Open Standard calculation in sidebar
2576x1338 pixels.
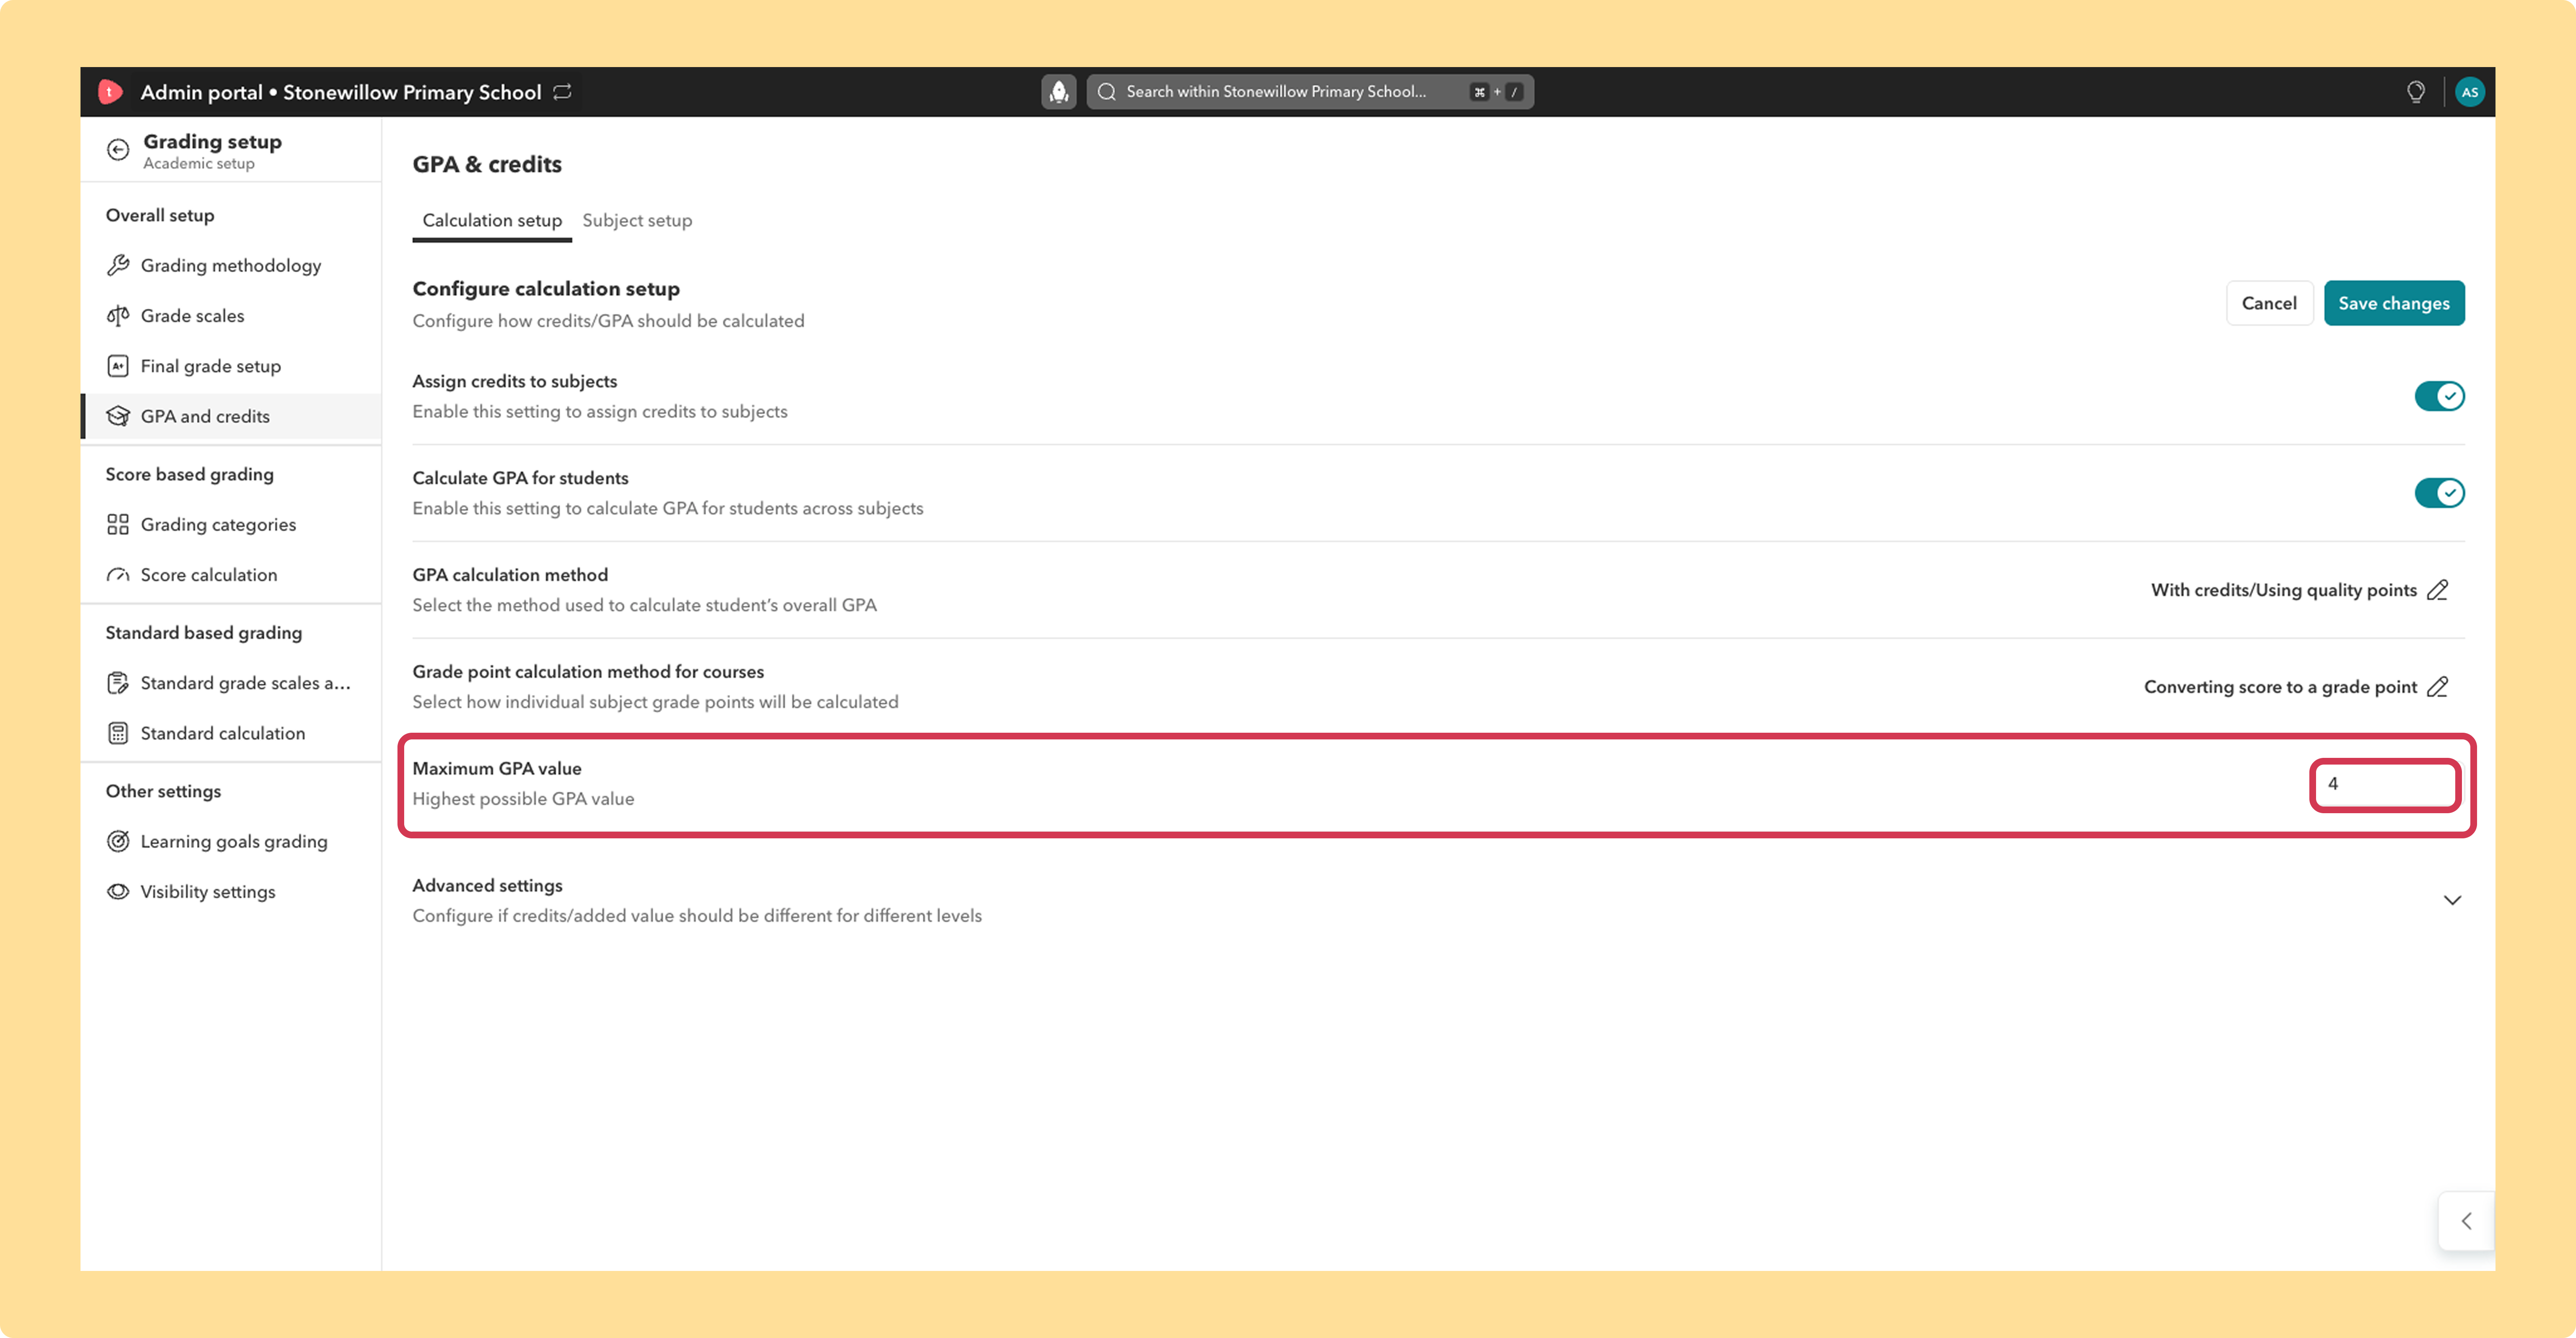pos(231,733)
